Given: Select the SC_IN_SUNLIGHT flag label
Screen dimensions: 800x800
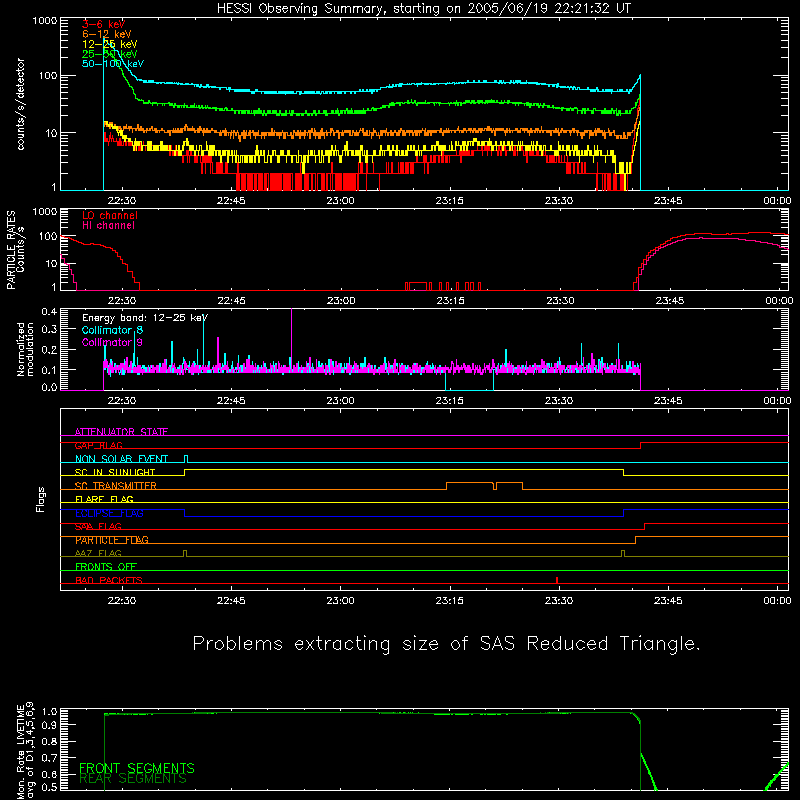Looking at the screenshot, I should 115,472.
